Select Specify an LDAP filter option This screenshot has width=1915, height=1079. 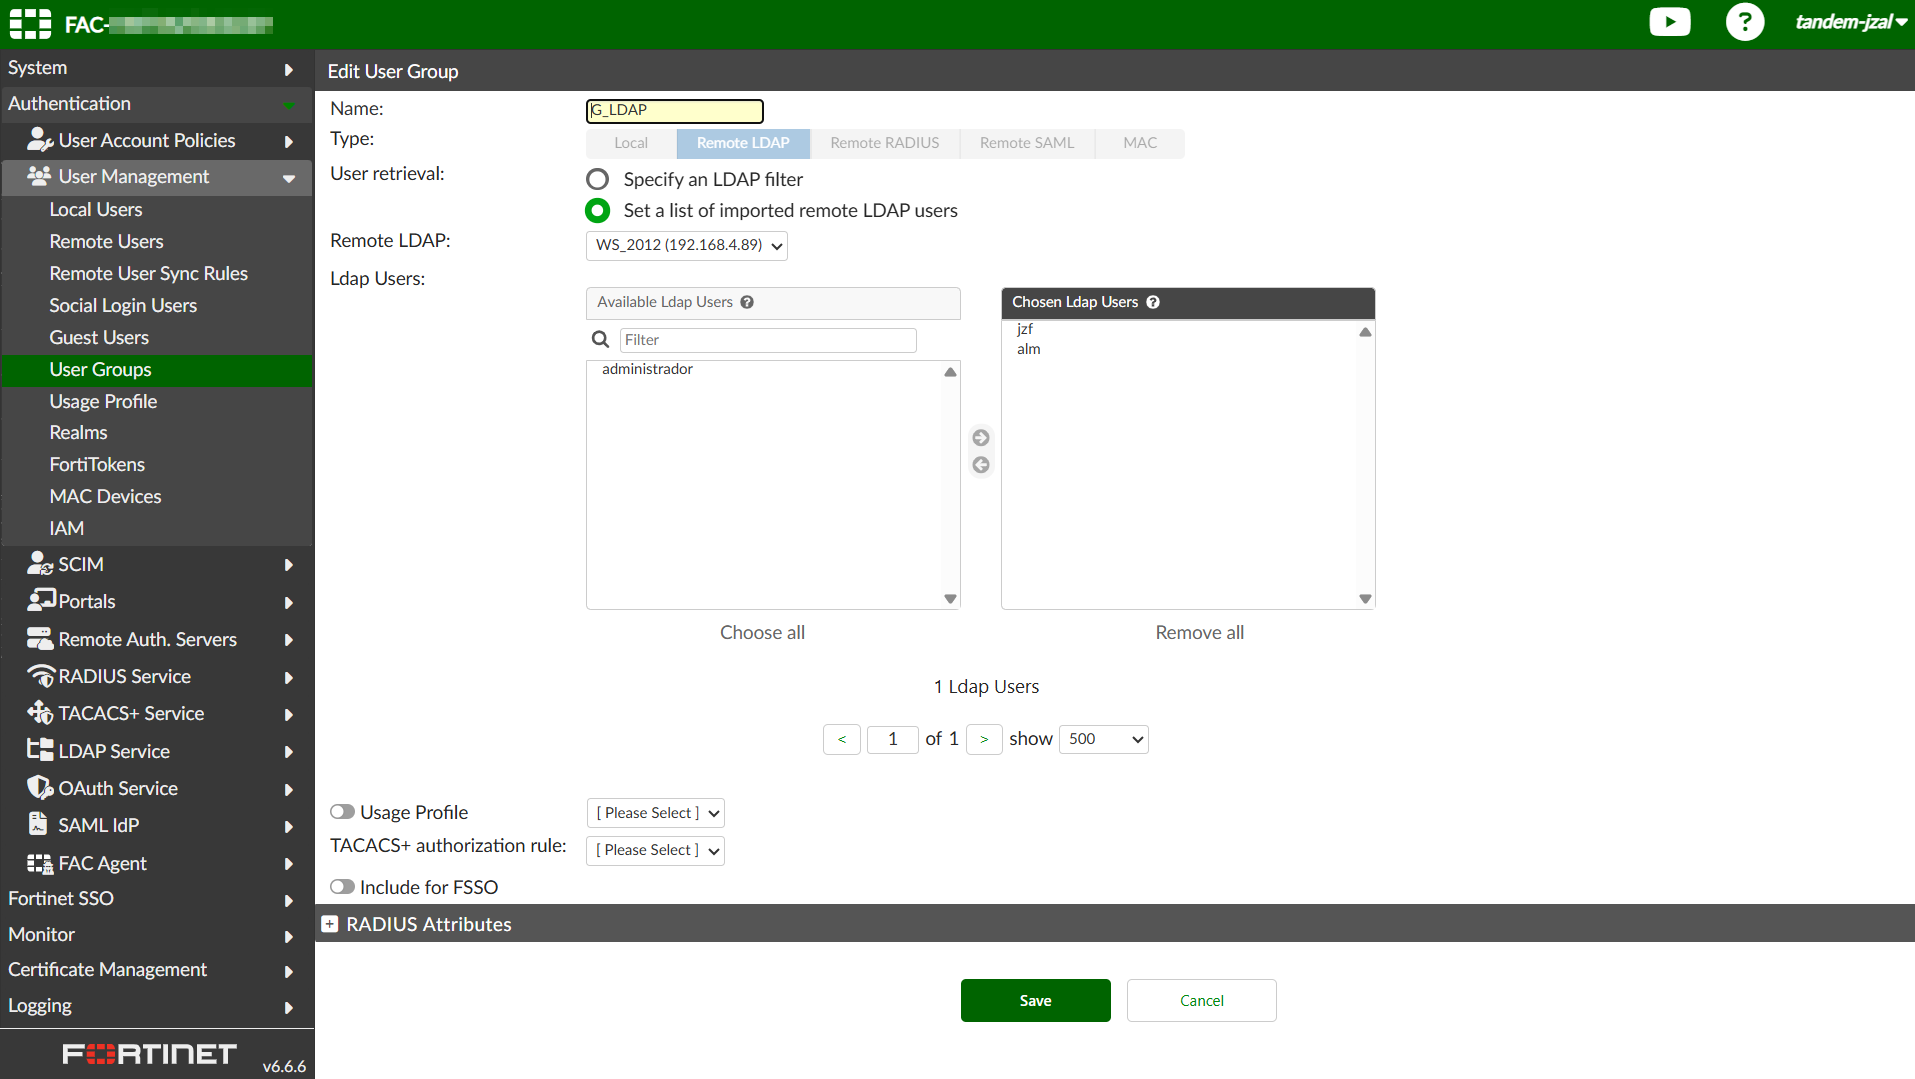597,179
